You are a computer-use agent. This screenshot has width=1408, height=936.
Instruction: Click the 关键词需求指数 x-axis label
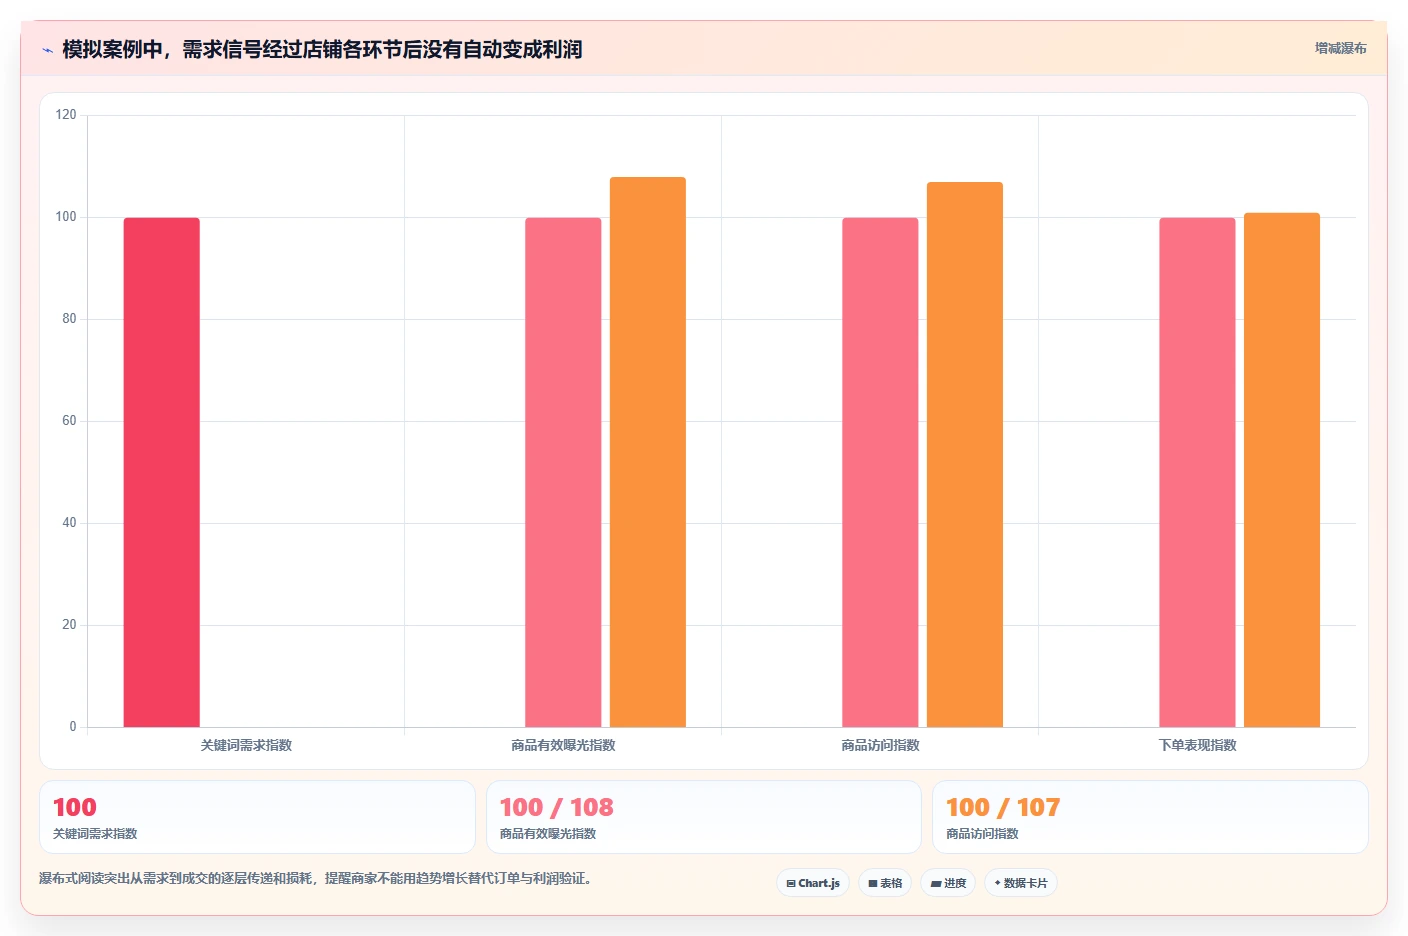pyautogui.click(x=246, y=745)
